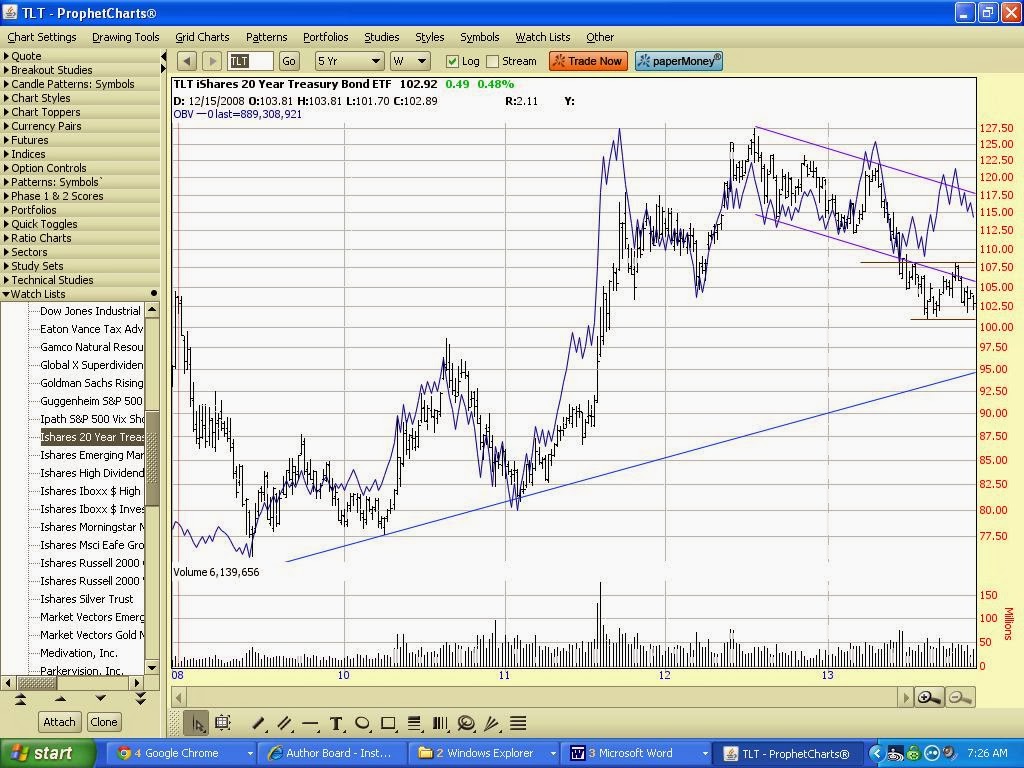Image resolution: width=1024 pixels, height=768 pixels.
Task: Select the pointer arrow tool
Action: click(197, 723)
